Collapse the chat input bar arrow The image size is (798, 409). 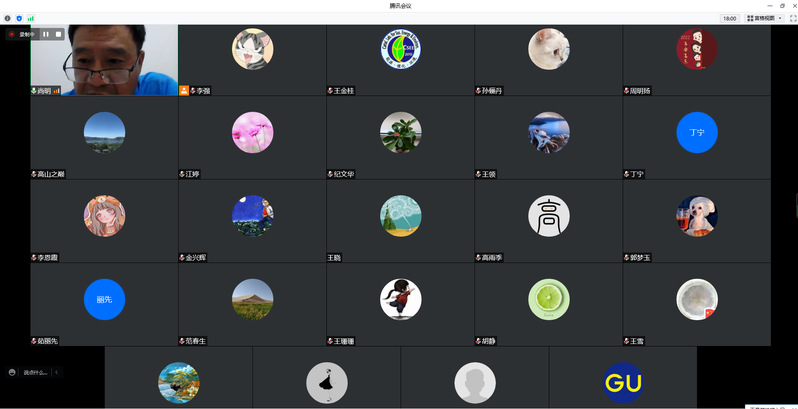(56, 372)
